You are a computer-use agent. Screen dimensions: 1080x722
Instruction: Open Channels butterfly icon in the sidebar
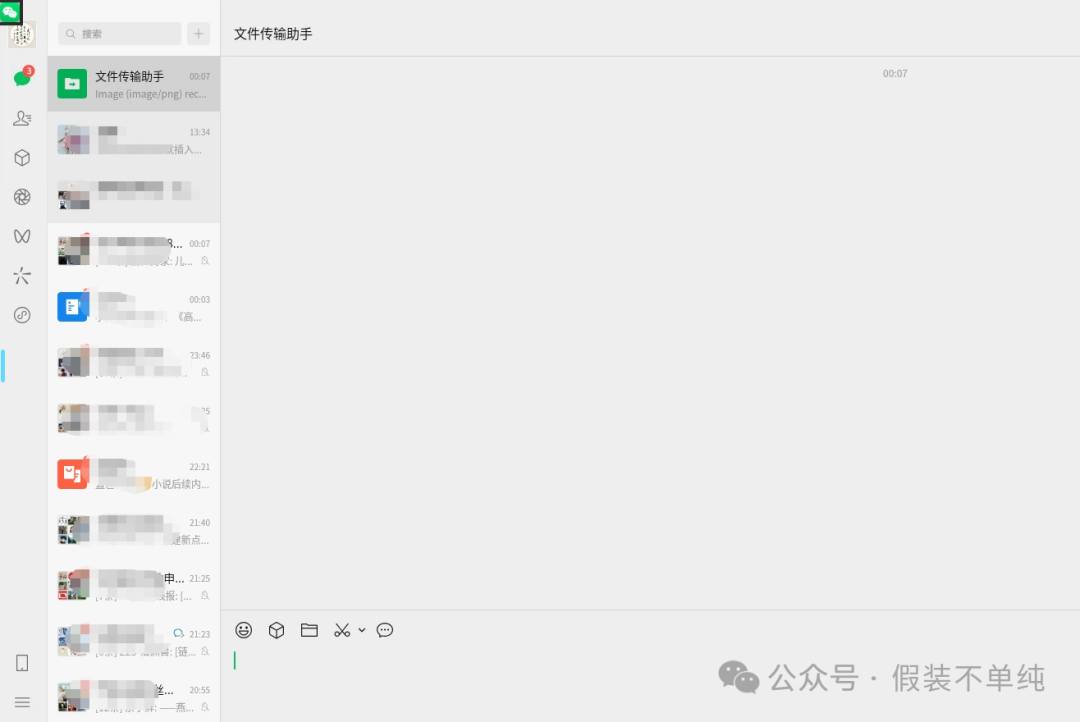22,236
